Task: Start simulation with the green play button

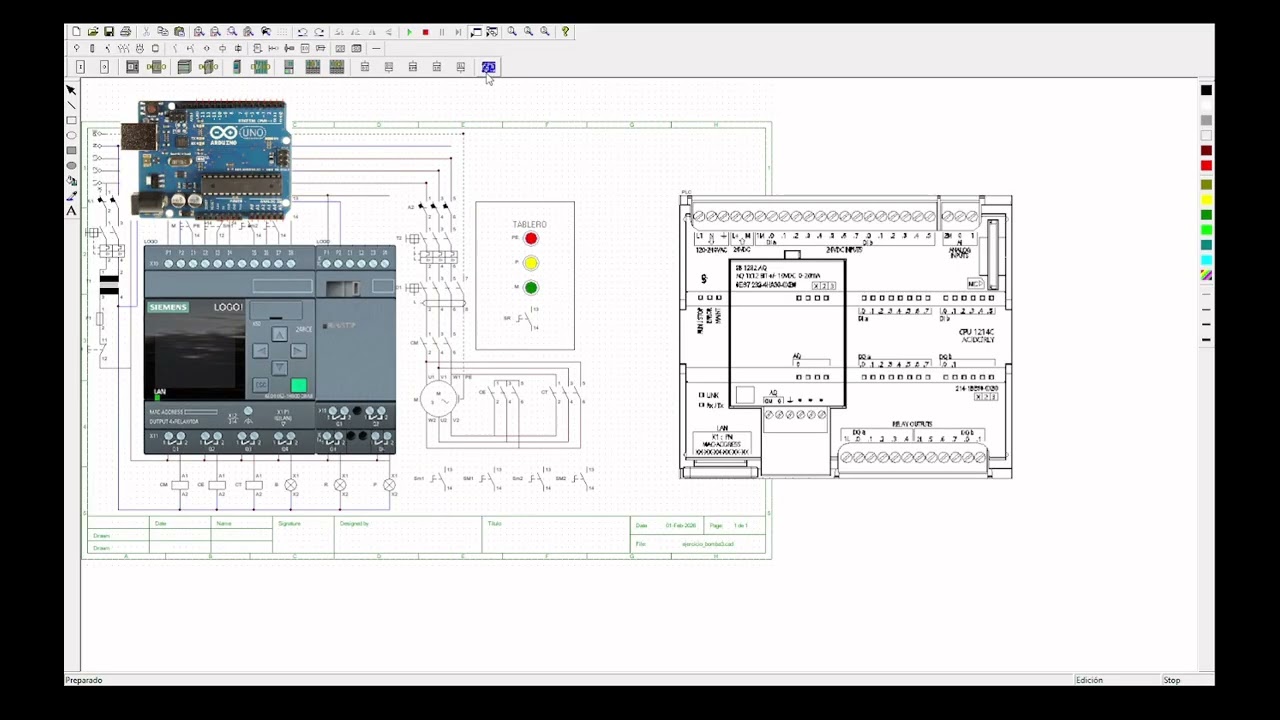Action: (409, 32)
